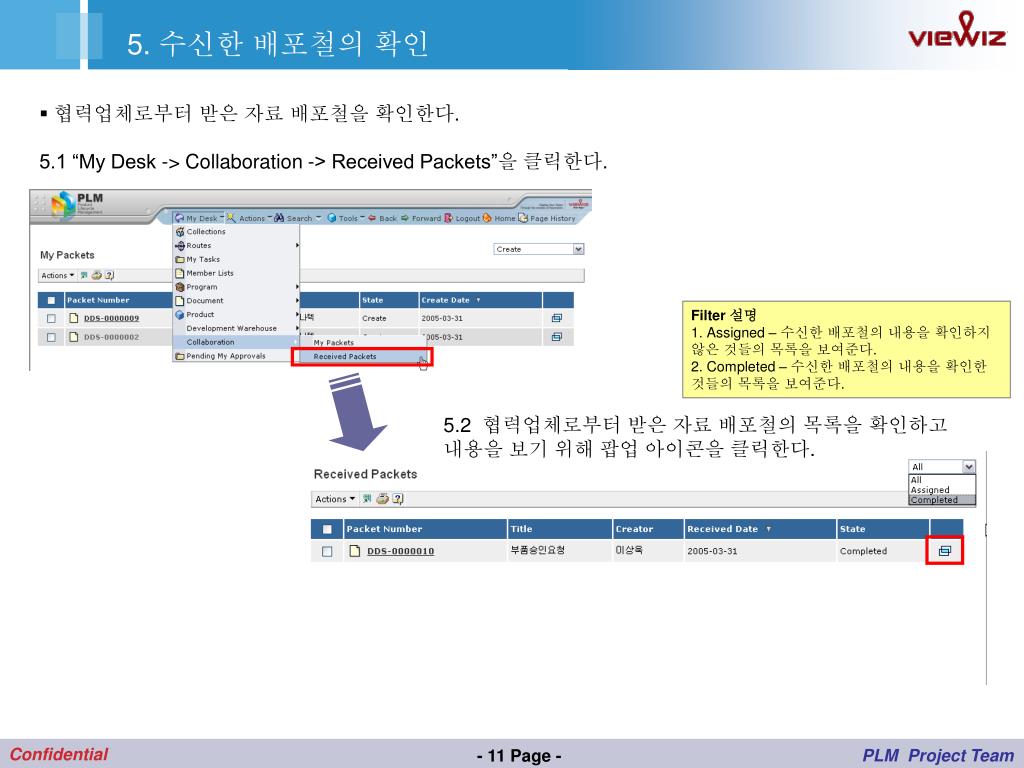Click the Back arrow in navigation bar
1024x768 pixels.
click(383, 218)
